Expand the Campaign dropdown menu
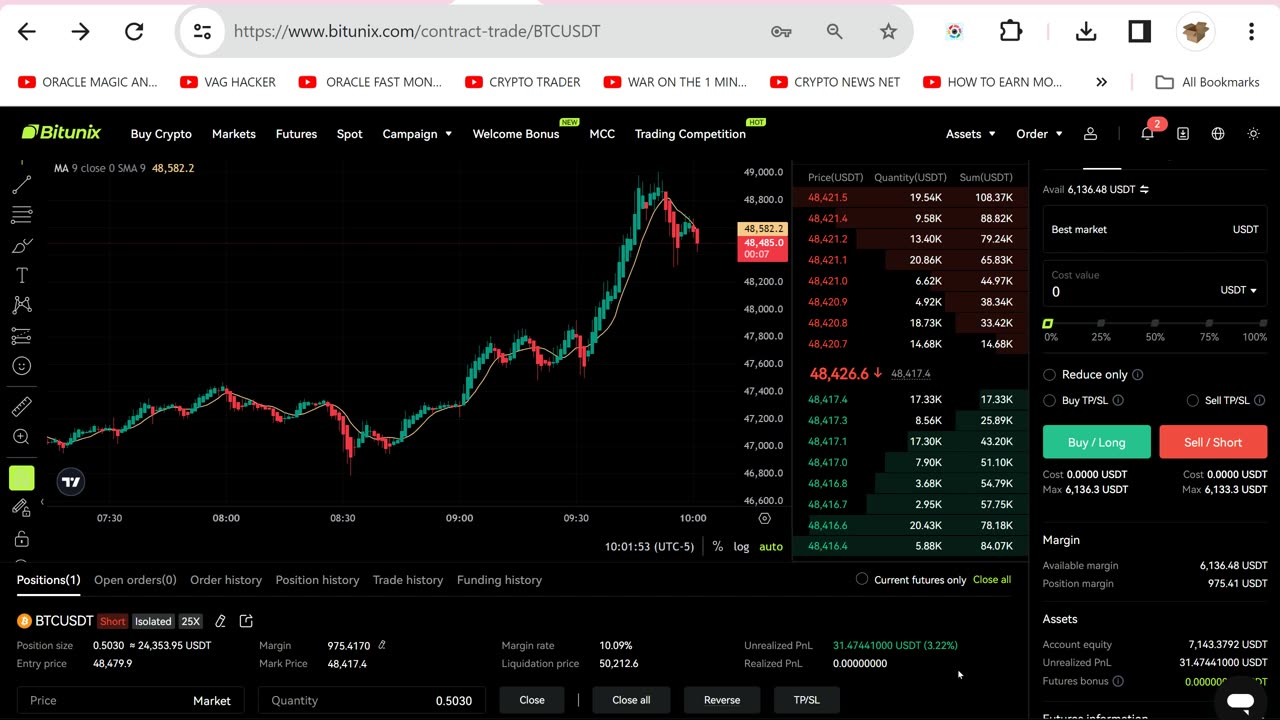Image resolution: width=1280 pixels, height=720 pixels. click(x=417, y=133)
